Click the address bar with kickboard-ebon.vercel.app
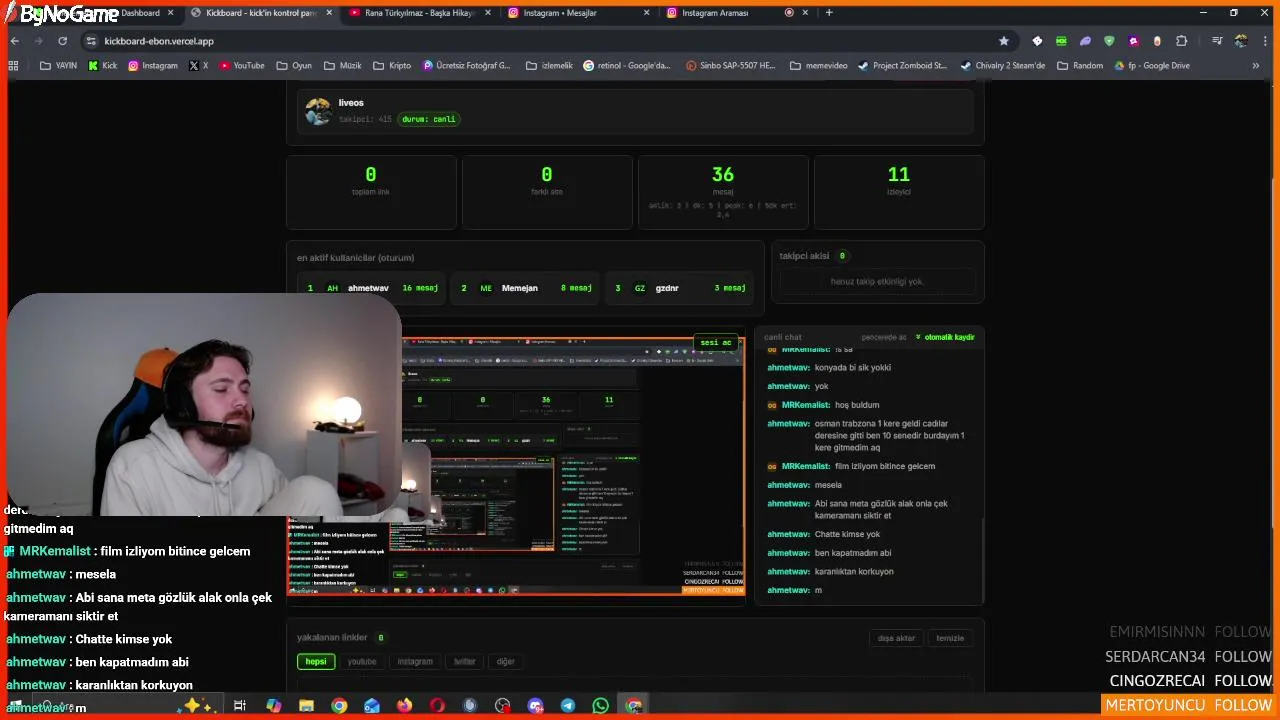This screenshot has height=720, width=1280. tap(540, 41)
